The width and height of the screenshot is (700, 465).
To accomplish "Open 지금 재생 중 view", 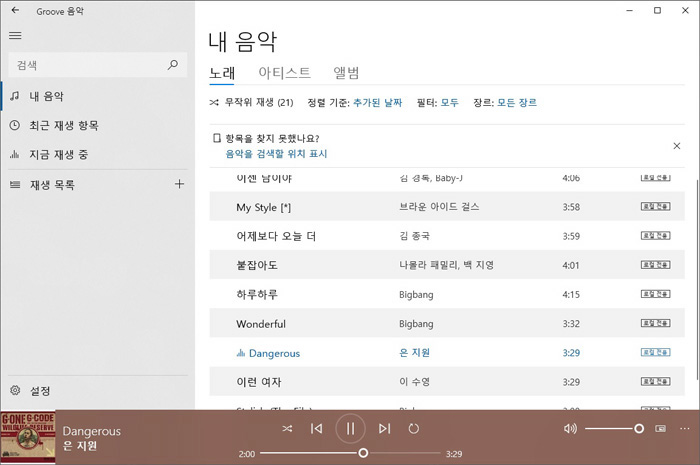I will coord(98,154).
